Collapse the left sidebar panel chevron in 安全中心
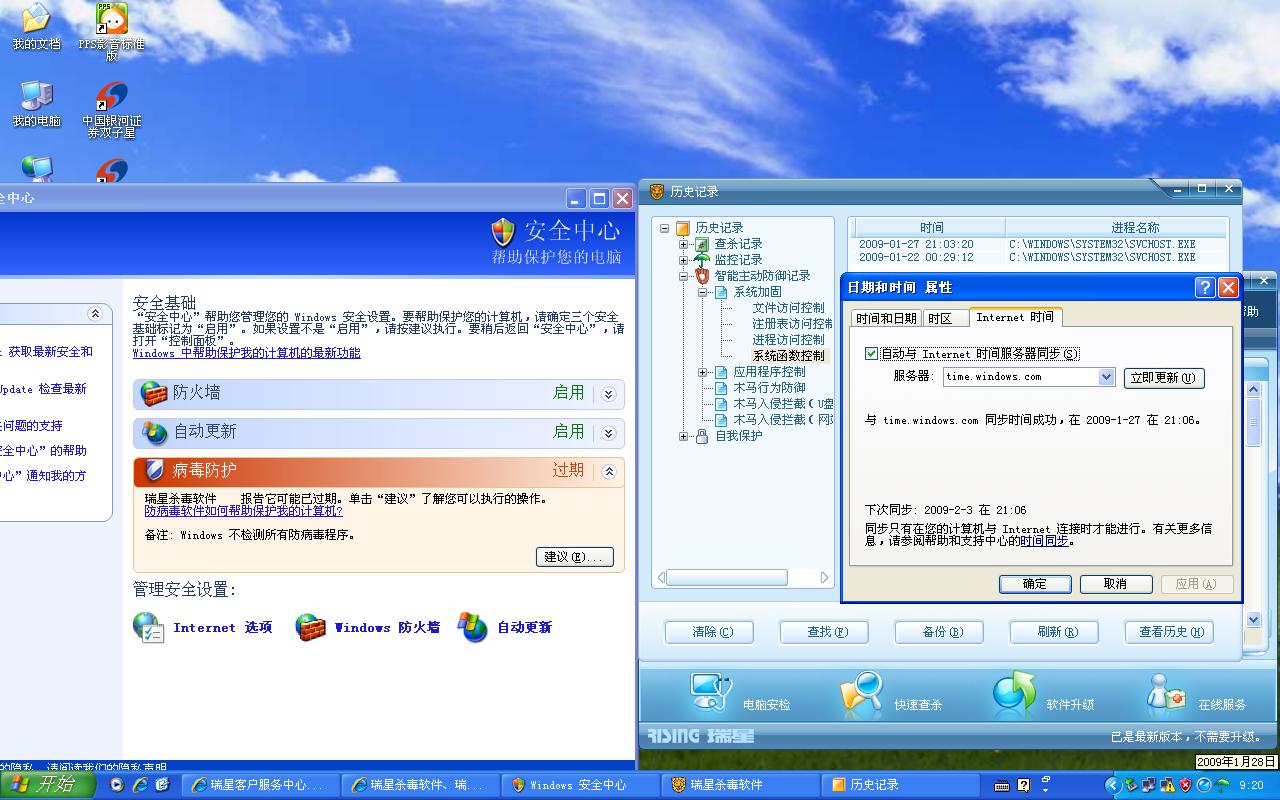1280x800 pixels. [x=95, y=314]
